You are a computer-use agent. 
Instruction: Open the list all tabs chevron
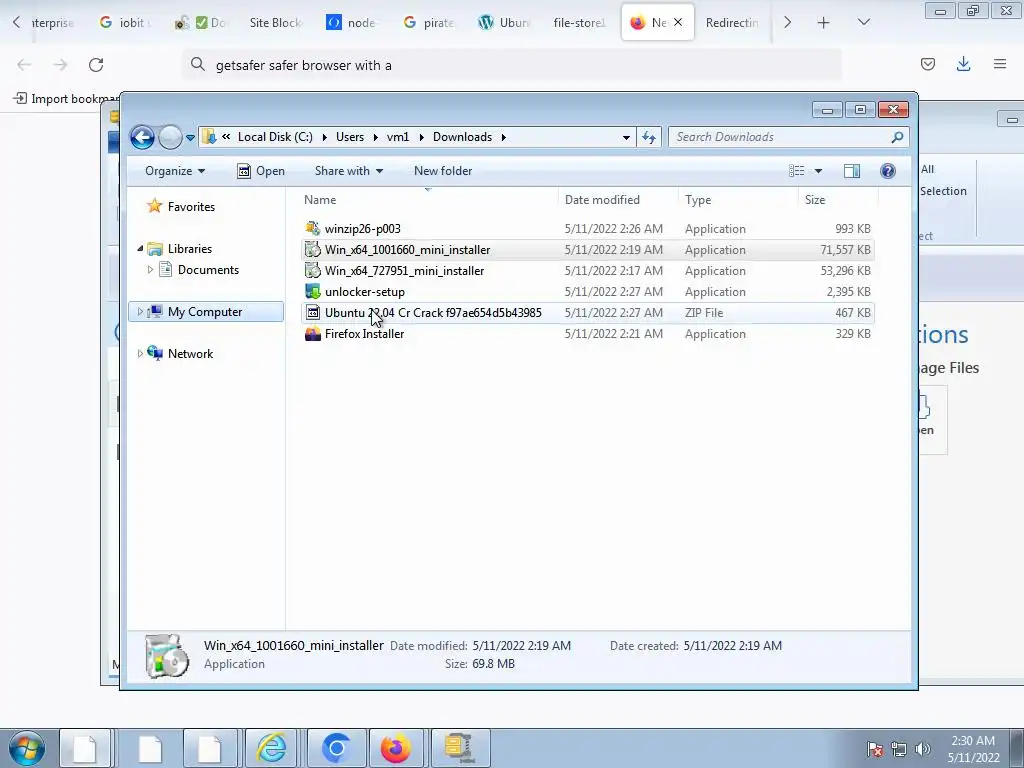point(863,22)
